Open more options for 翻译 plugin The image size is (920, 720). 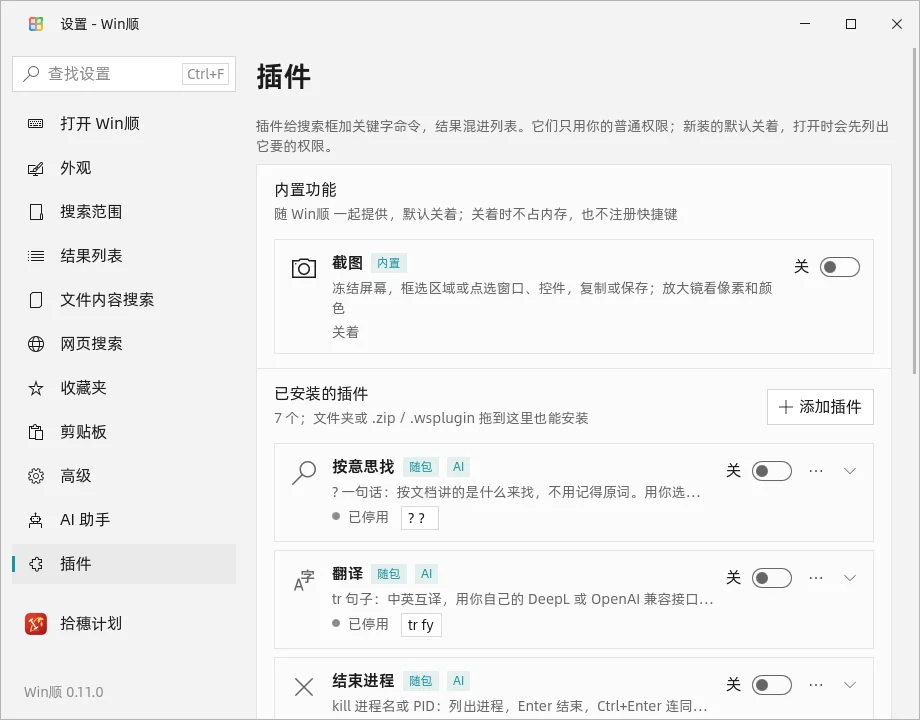[816, 578]
